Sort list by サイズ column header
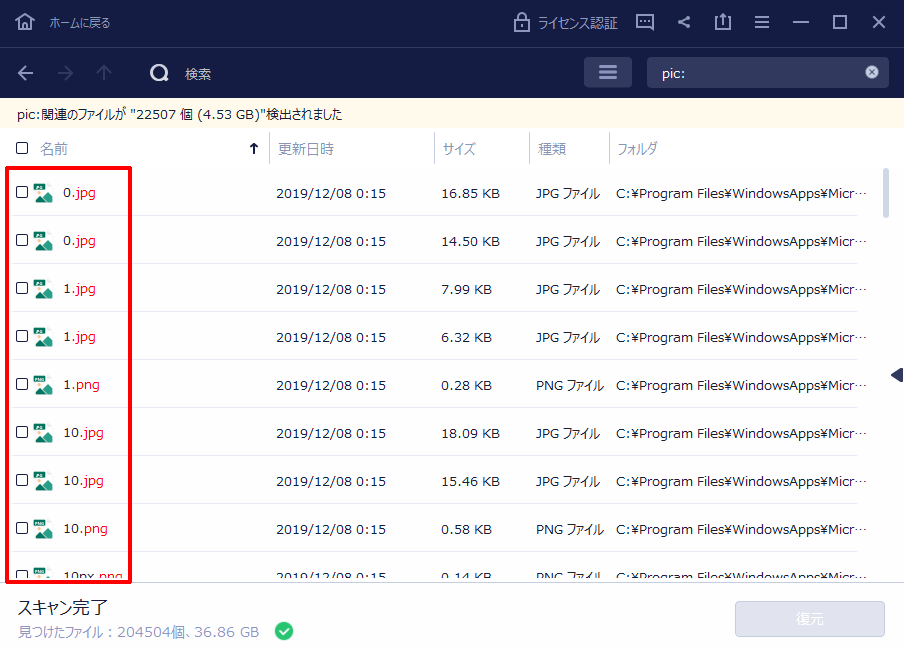 pyautogui.click(x=459, y=149)
